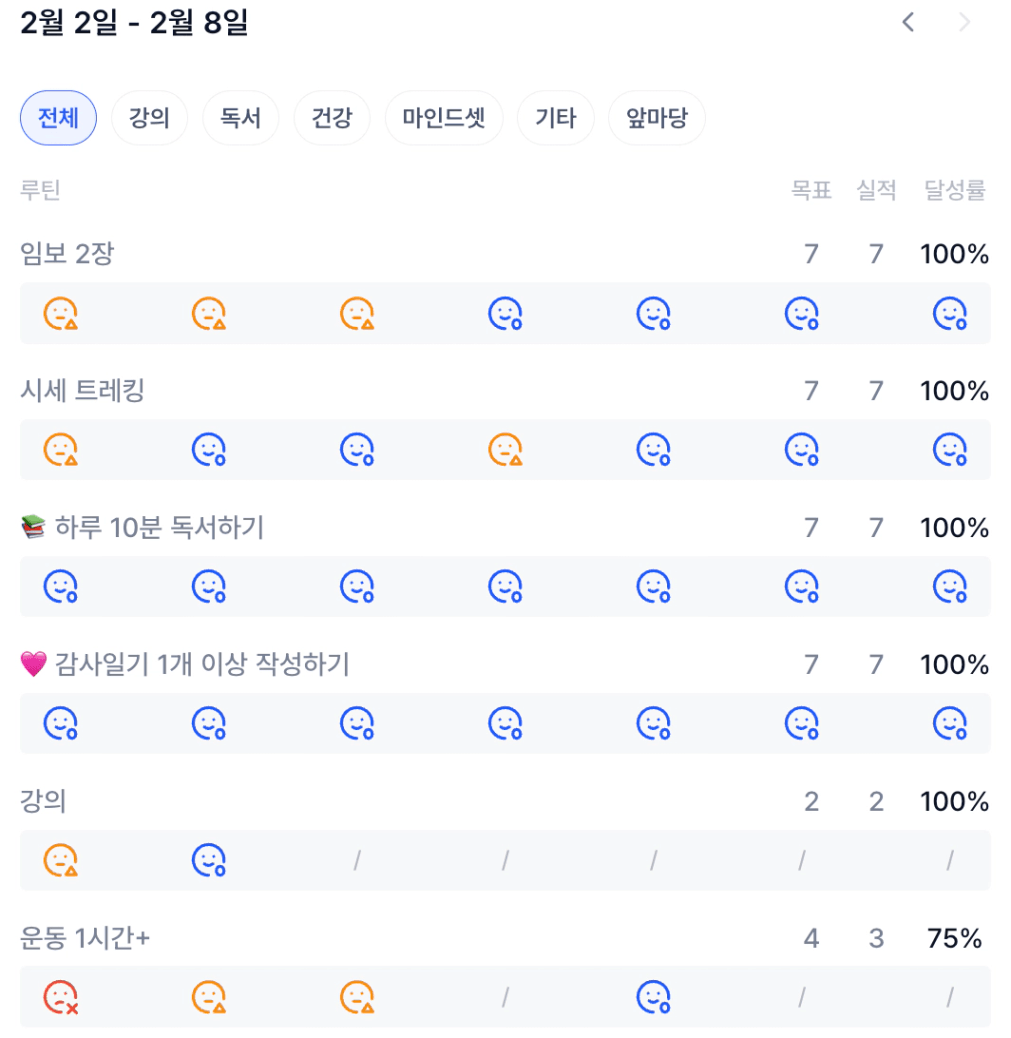Switch to the 기타 tab

click(555, 118)
